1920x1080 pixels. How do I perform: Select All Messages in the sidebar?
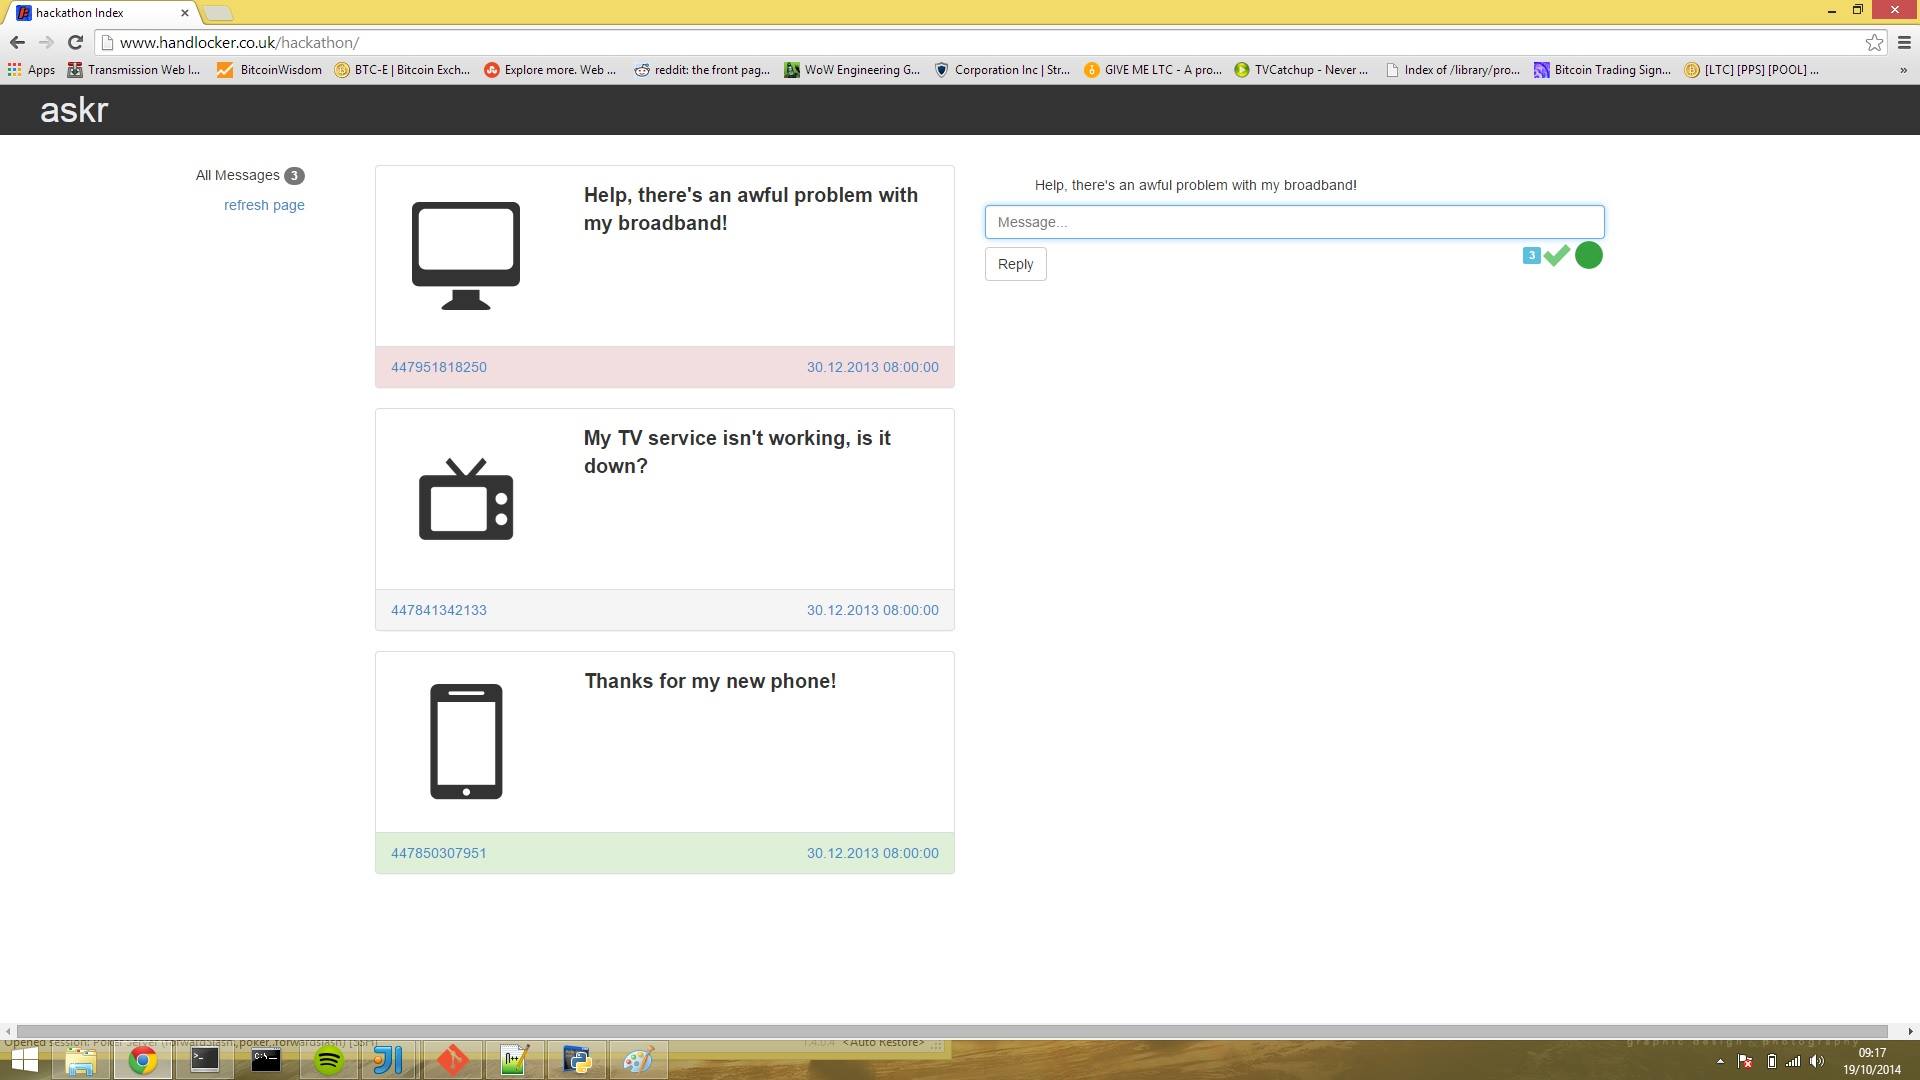pyautogui.click(x=238, y=175)
